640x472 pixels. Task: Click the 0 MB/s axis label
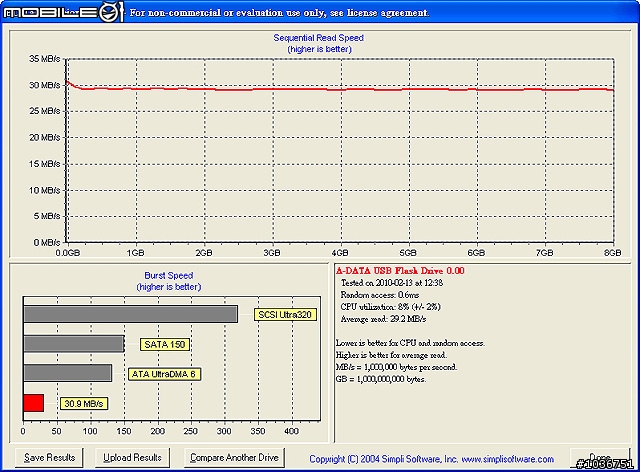pyautogui.click(x=47, y=243)
